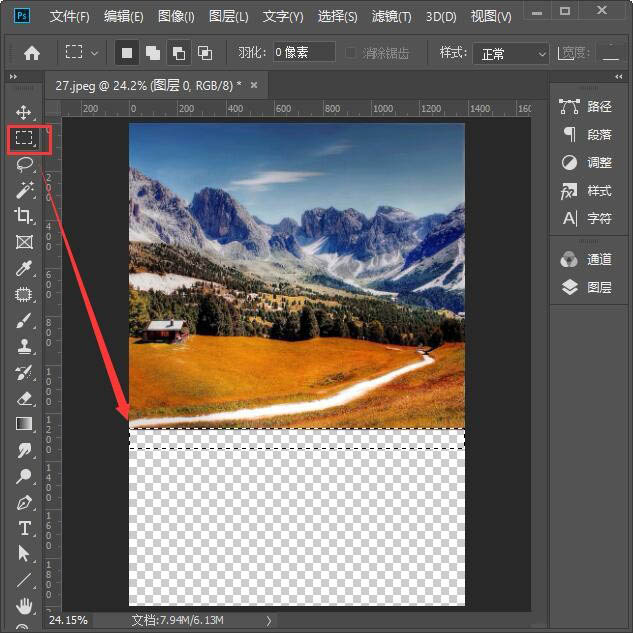Select the Rectangular Marquee tool

(x=24, y=138)
